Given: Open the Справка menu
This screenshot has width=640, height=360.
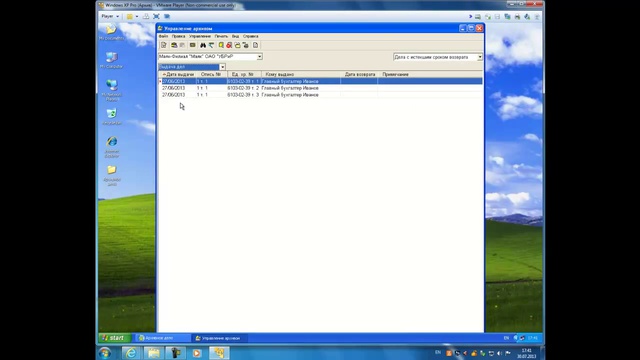Looking at the screenshot, I should [251, 36].
